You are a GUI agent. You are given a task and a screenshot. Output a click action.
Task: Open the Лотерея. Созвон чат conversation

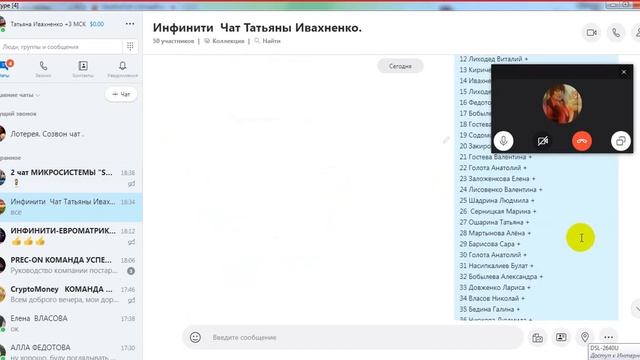pyautogui.click(x=71, y=134)
